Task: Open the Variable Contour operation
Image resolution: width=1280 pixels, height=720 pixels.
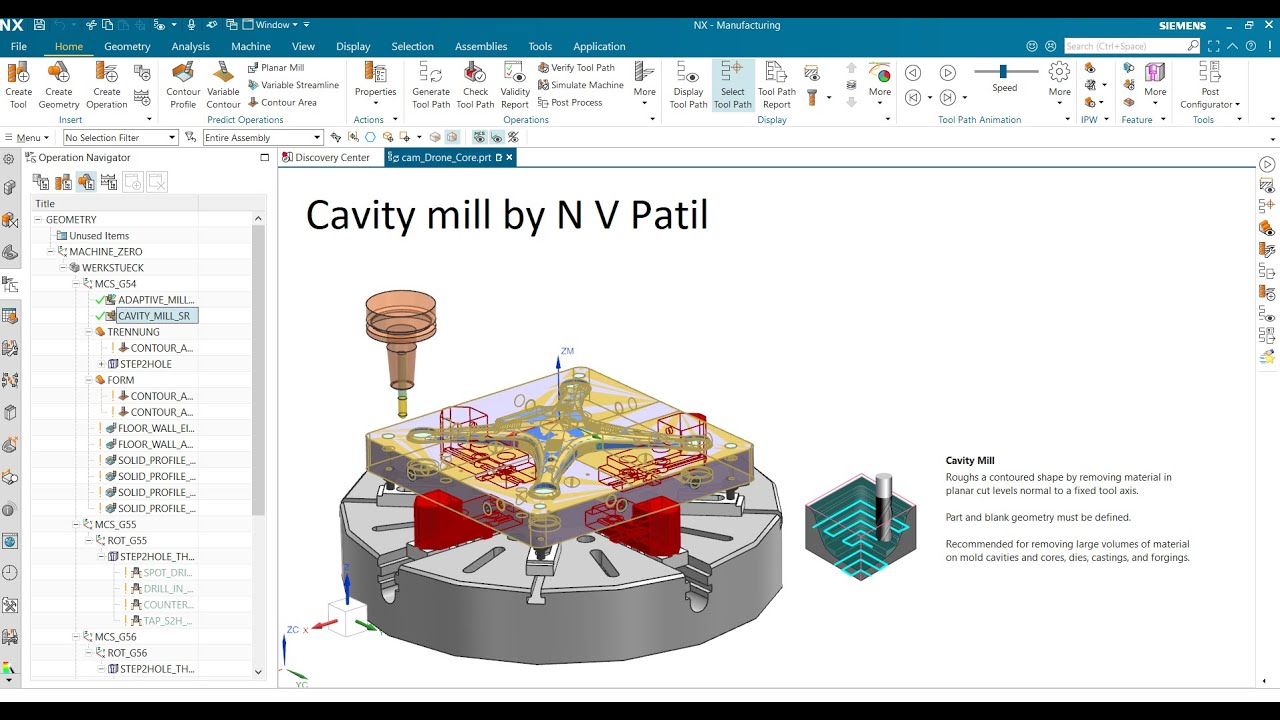Action: click(223, 84)
